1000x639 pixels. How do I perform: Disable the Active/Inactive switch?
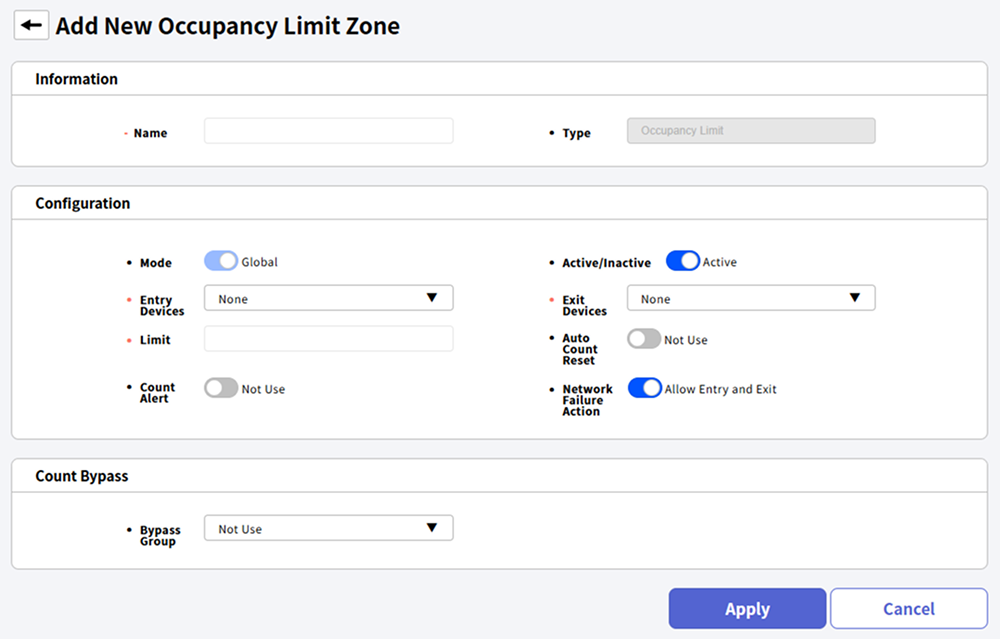click(x=682, y=261)
